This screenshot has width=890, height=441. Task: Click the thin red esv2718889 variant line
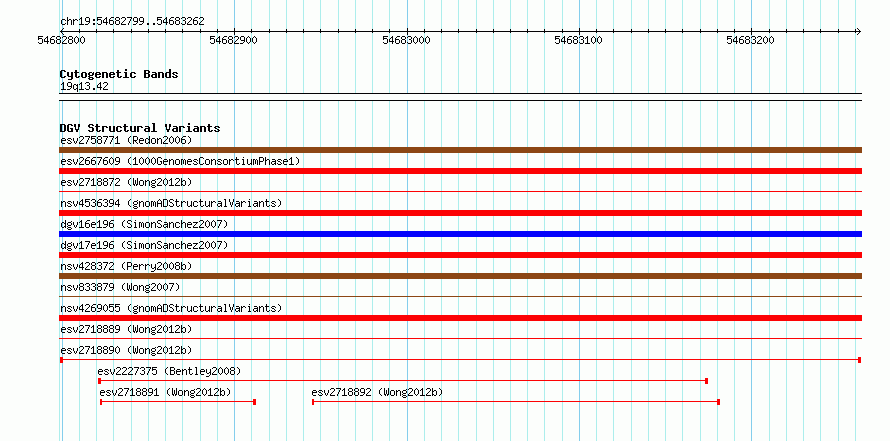(460, 338)
